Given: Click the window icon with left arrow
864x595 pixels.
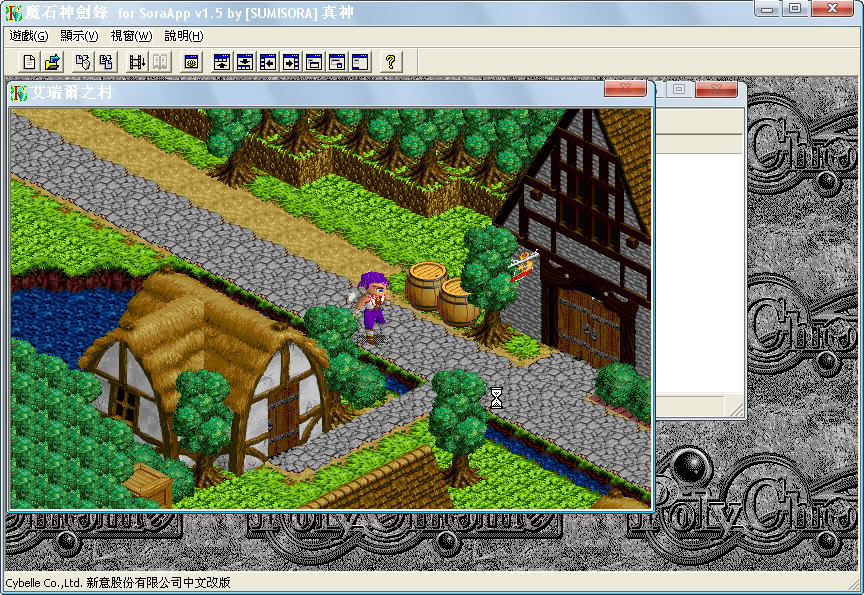Looking at the screenshot, I should 268,62.
